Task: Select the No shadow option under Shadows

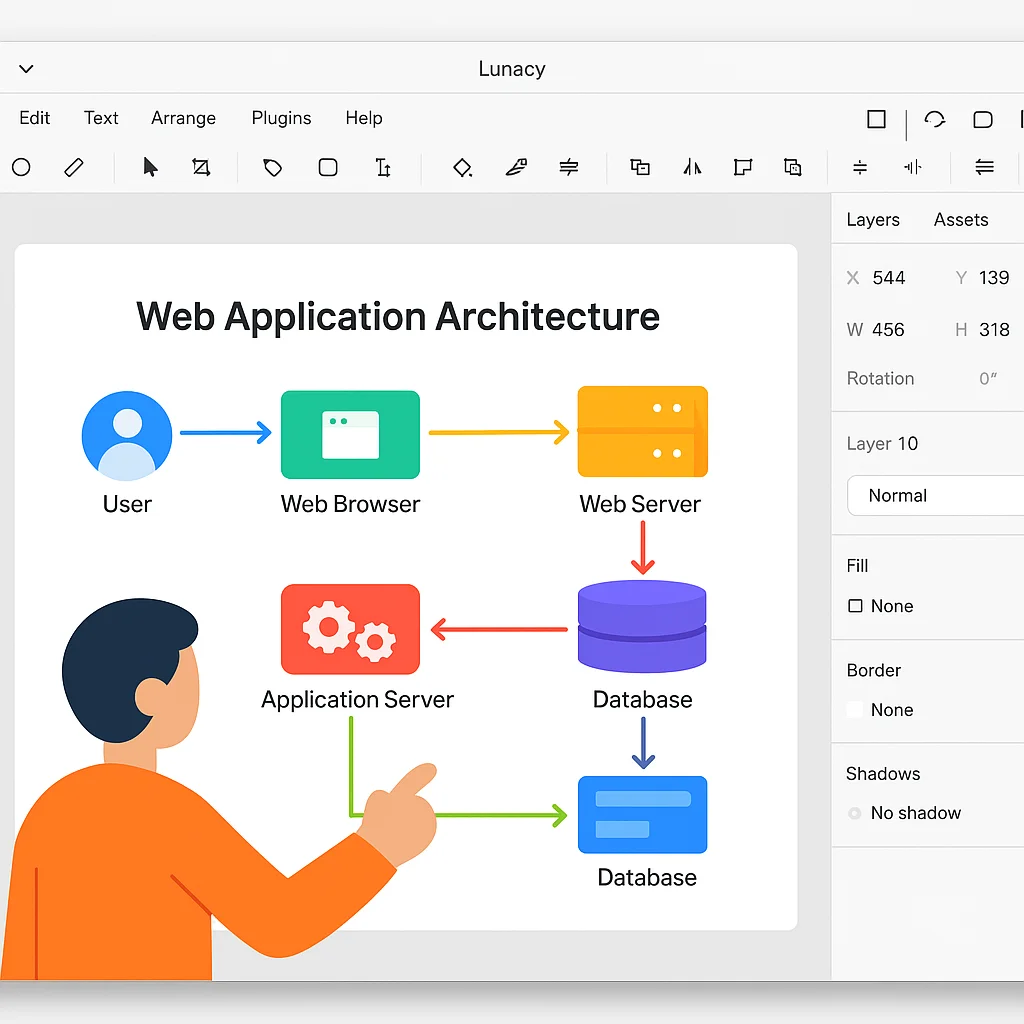Action: pos(855,813)
